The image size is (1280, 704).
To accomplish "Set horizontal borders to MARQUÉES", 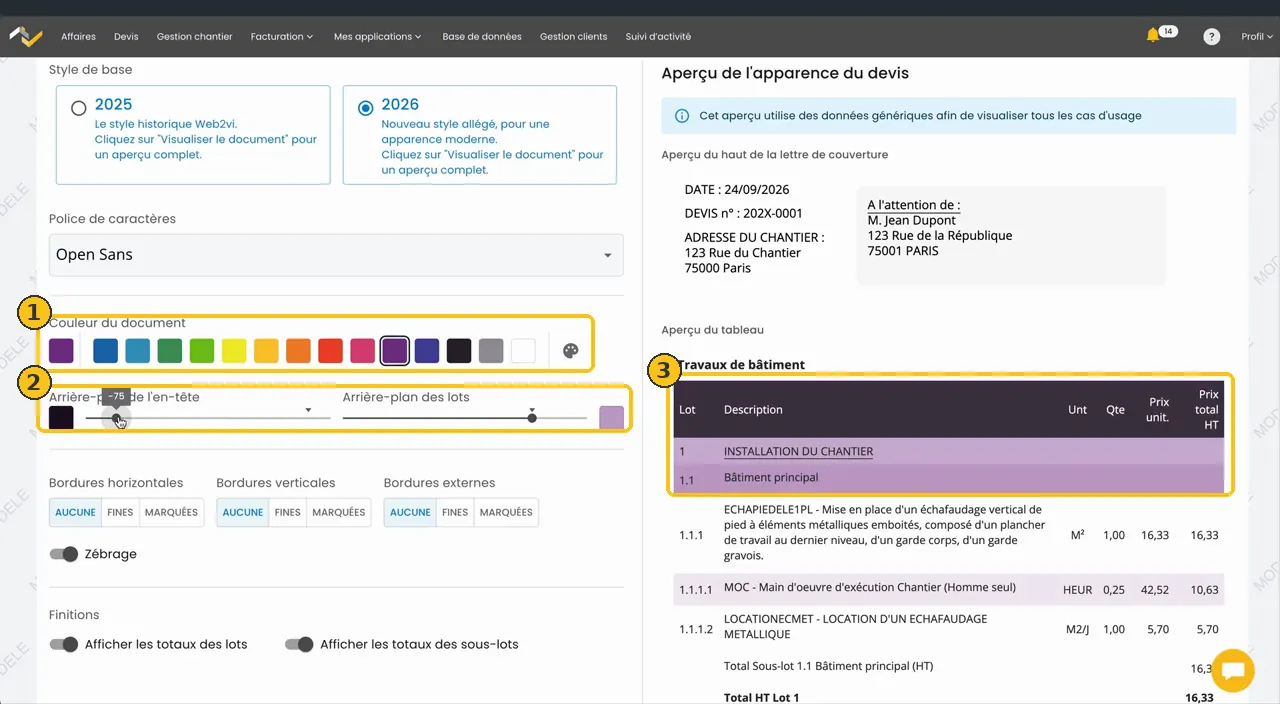I will coord(171,512).
